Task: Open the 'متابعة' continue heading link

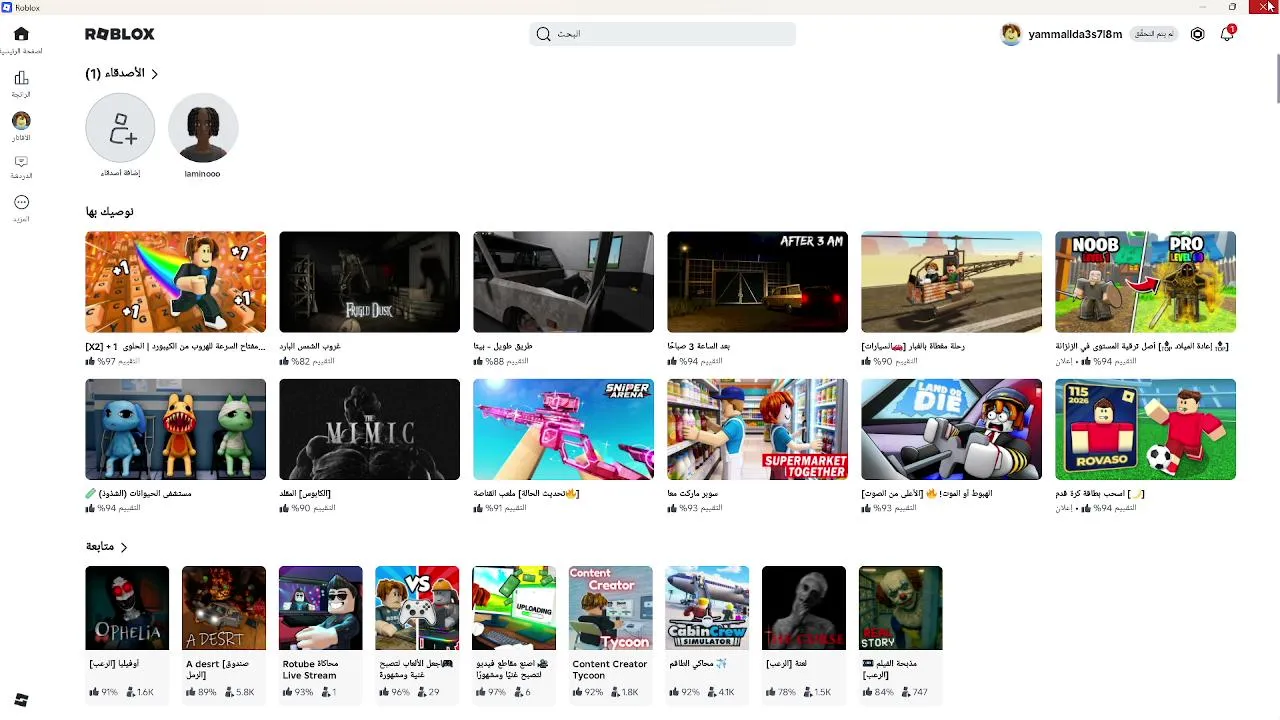Action: coord(99,547)
